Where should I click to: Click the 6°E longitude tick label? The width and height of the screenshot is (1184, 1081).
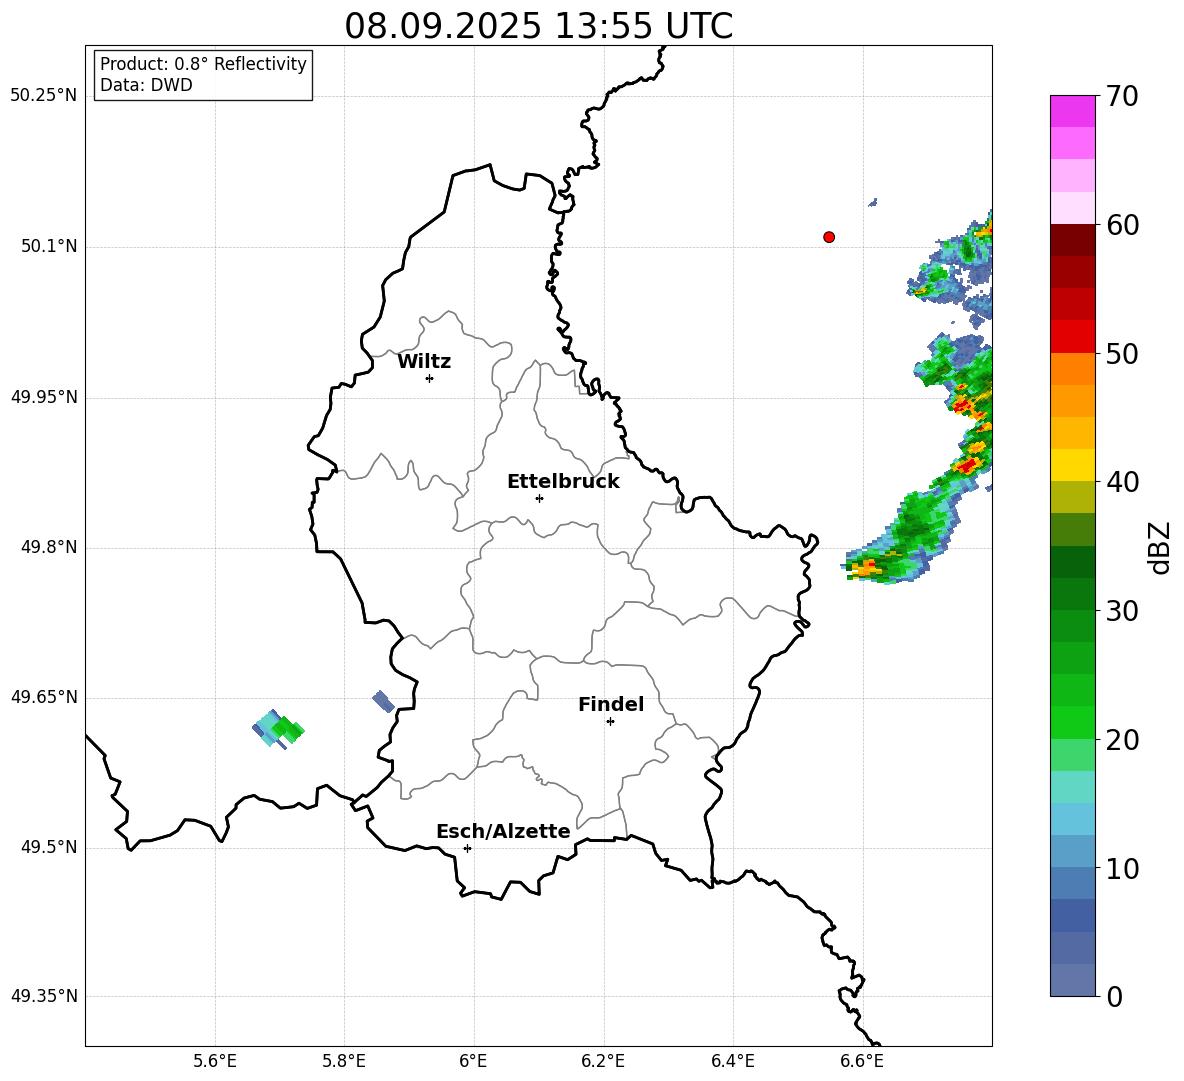[473, 1061]
